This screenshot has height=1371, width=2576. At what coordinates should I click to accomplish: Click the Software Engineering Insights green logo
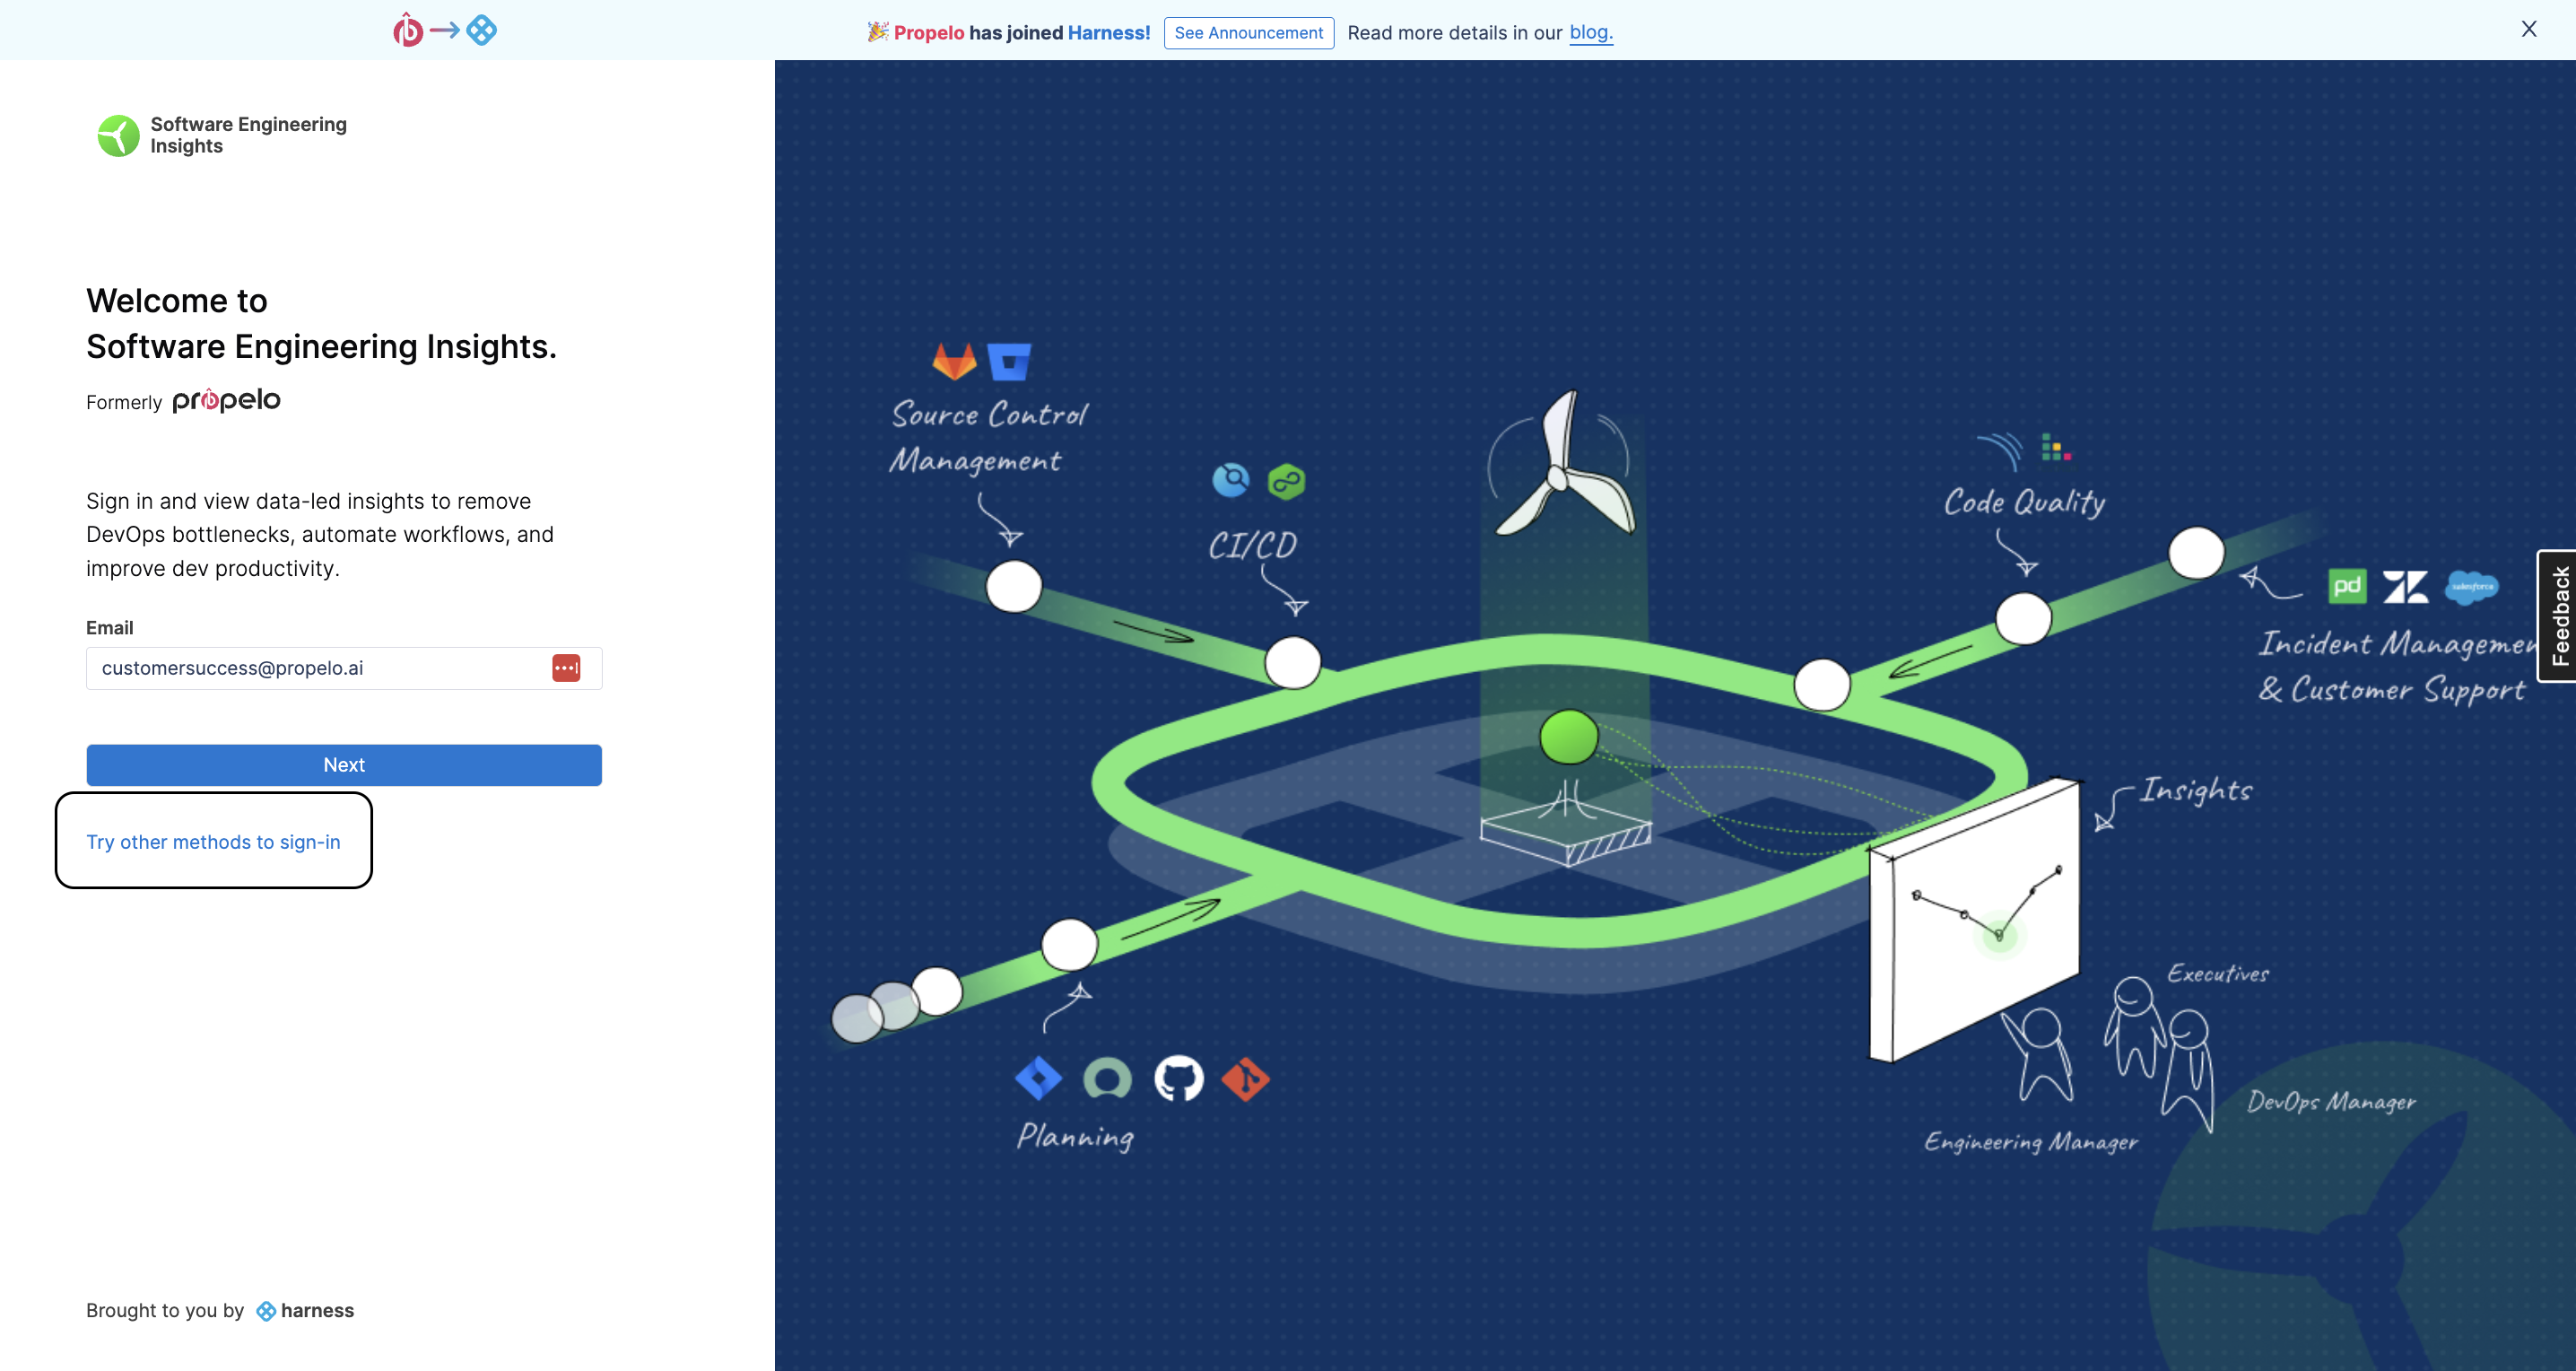click(118, 135)
